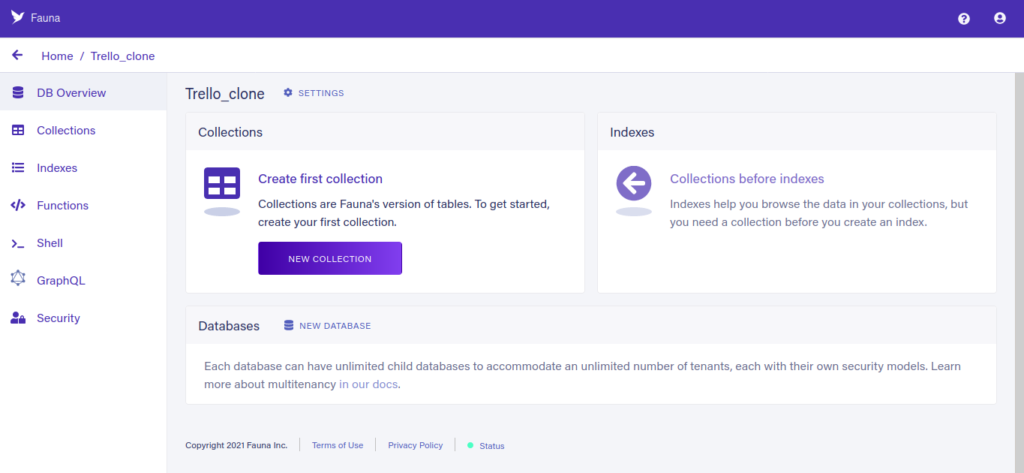This screenshot has height=473, width=1024.
Task: Open Shell in the sidebar
Action: (x=83, y=243)
